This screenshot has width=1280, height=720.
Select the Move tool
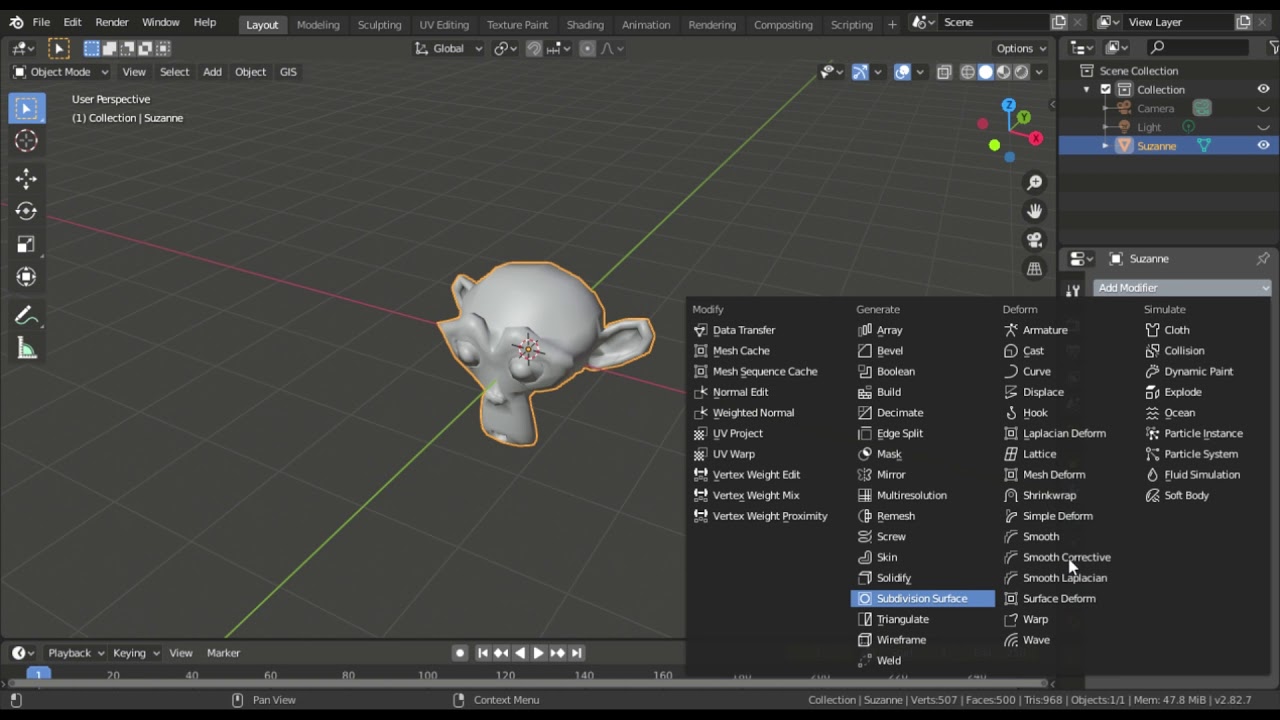click(x=26, y=179)
